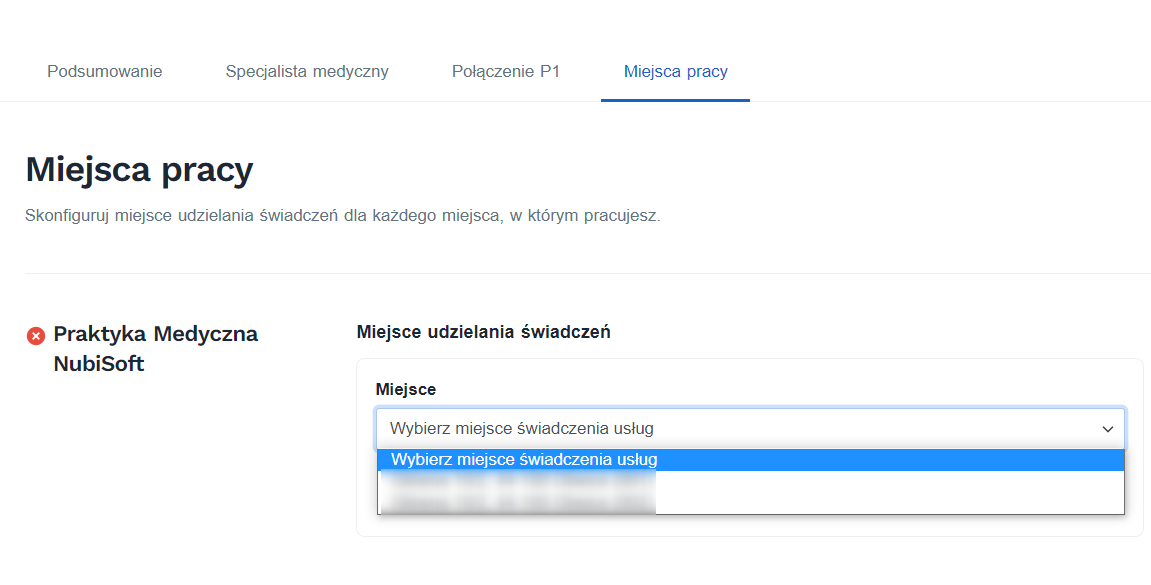The width and height of the screenshot is (1151, 585).
Task: Switch to the Podsumowanie tab
Action: [104, 71]
